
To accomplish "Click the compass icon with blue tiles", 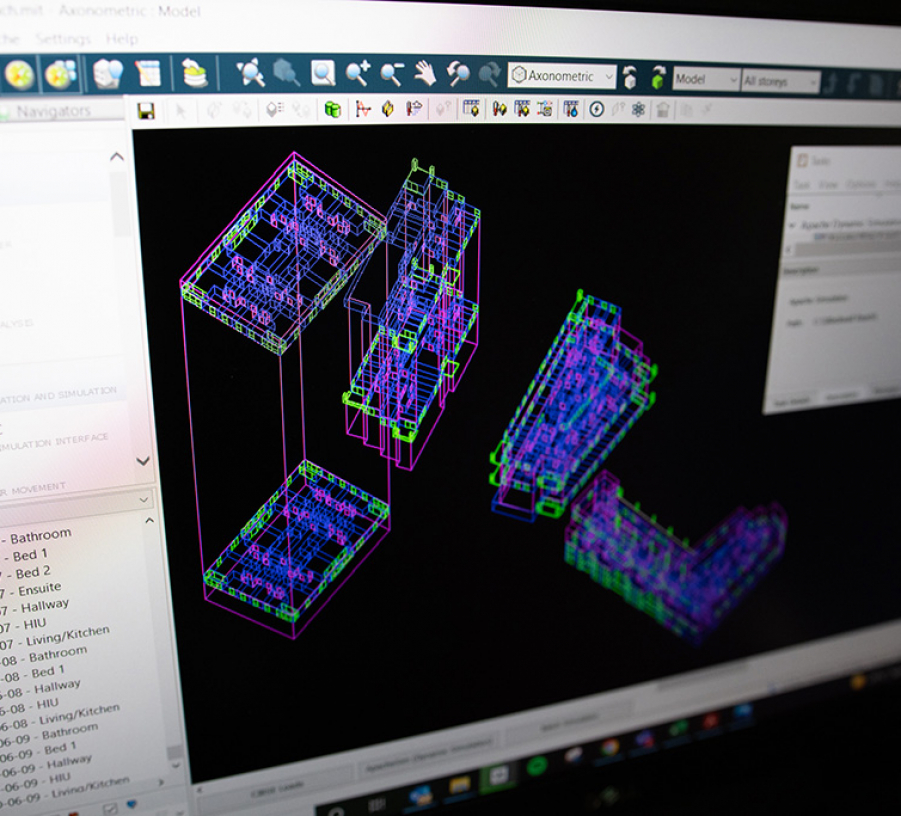I will (x=60, y=75).
